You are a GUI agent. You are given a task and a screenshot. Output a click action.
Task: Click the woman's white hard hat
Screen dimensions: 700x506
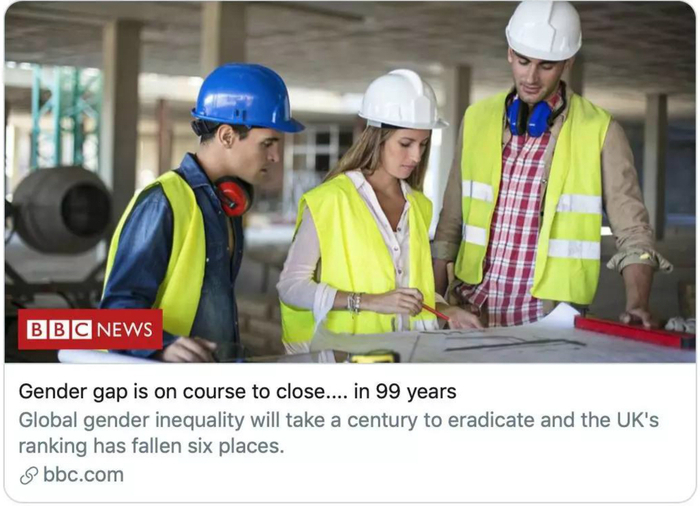[402, 100]
